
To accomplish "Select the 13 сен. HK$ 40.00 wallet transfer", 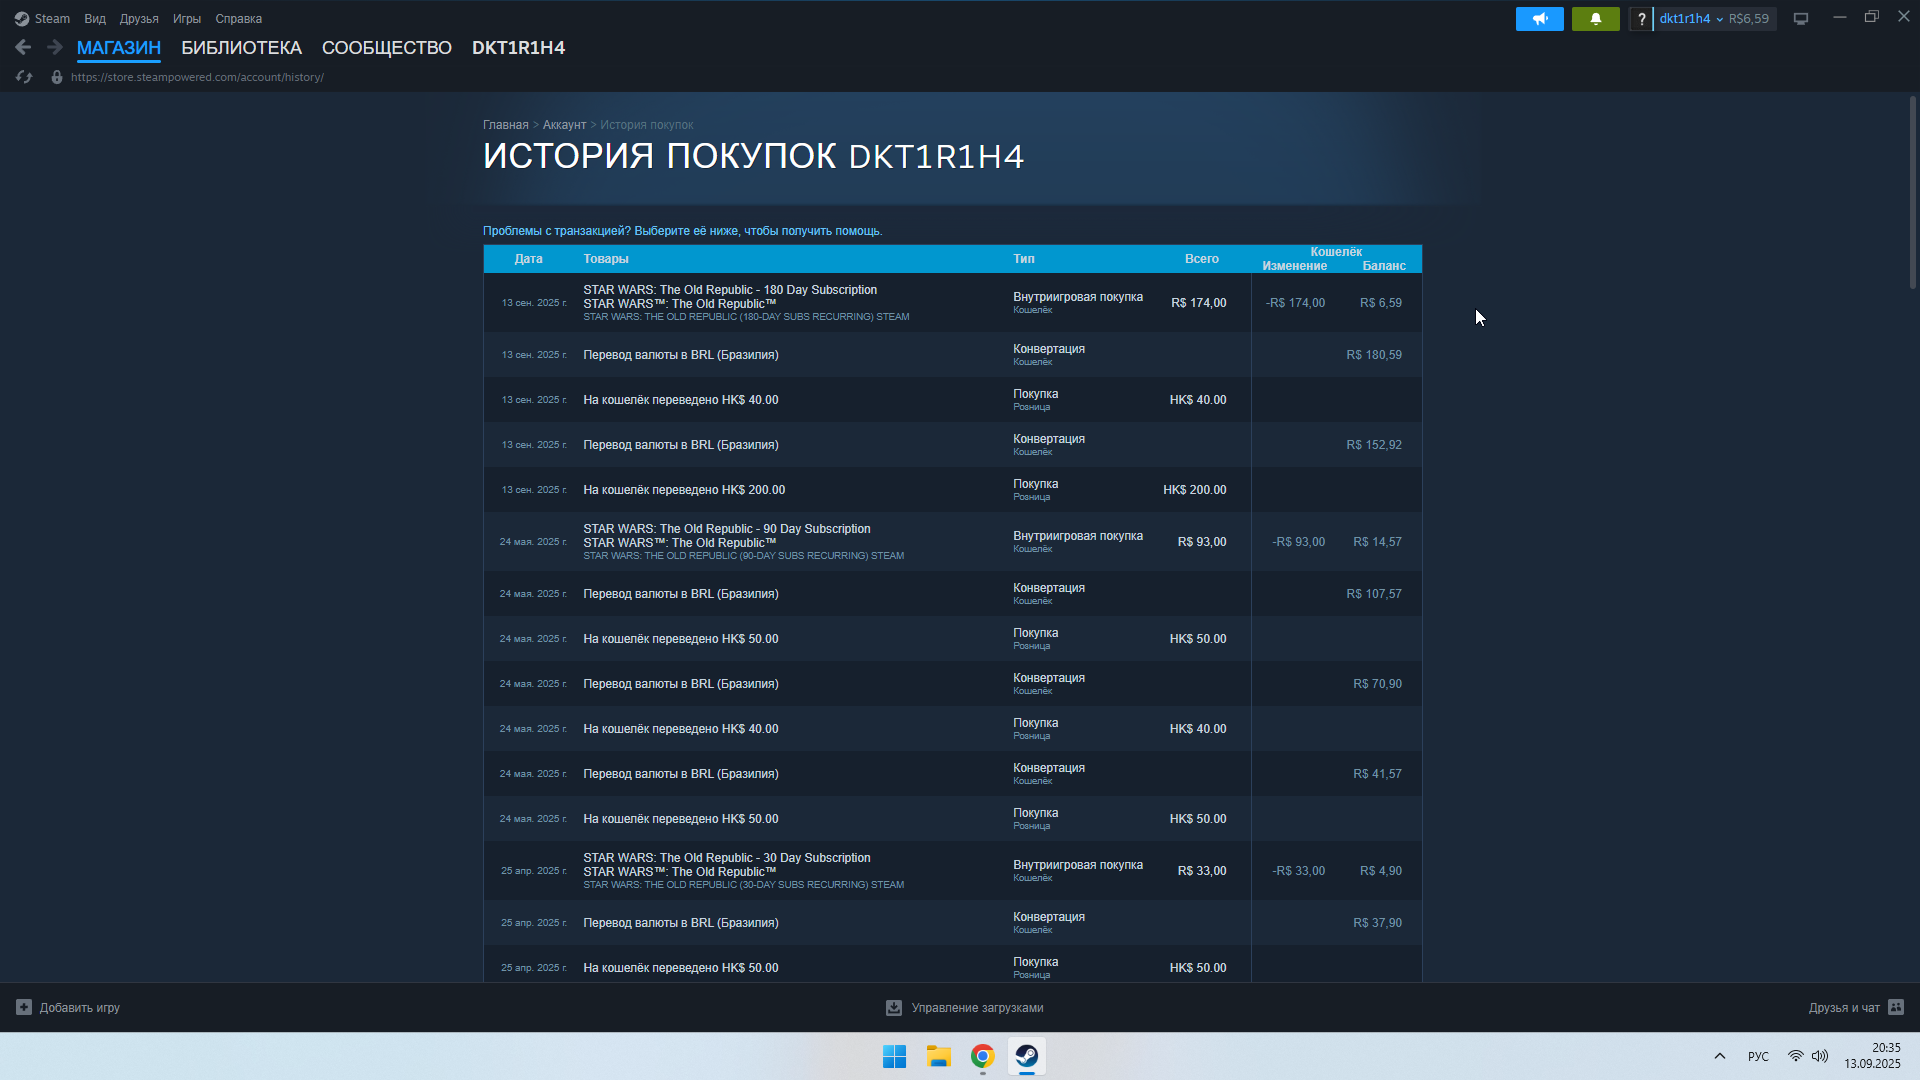I will tap(952, 400).
